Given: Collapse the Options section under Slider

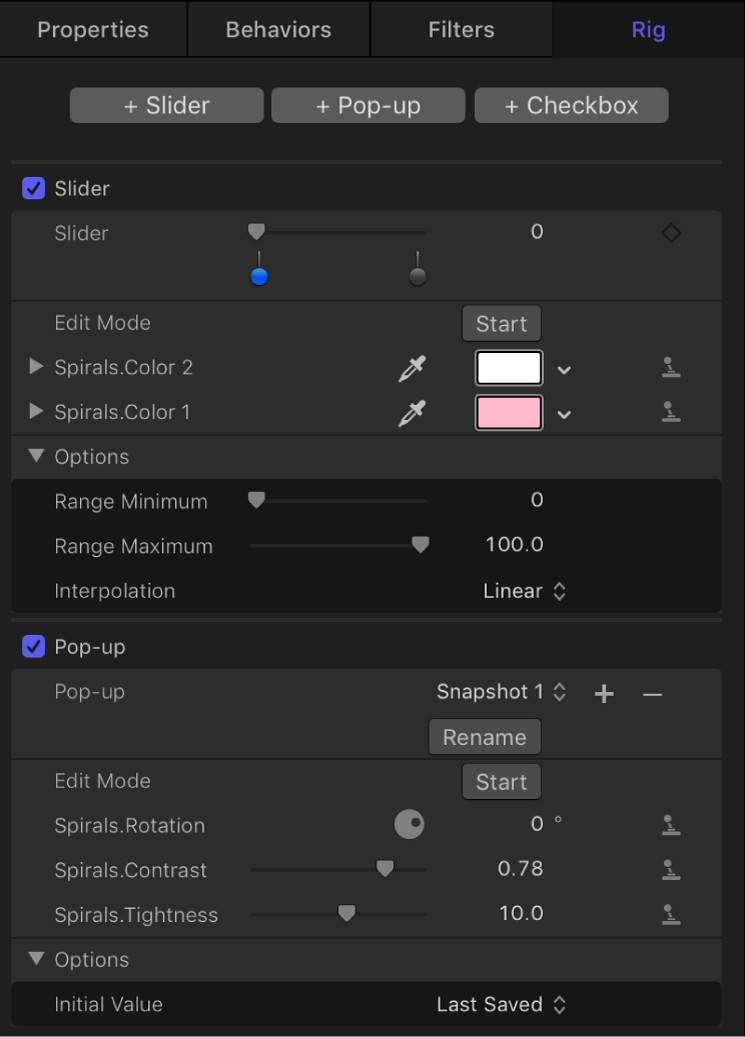Looking at the screenshot, I should [x=36, y=456].
